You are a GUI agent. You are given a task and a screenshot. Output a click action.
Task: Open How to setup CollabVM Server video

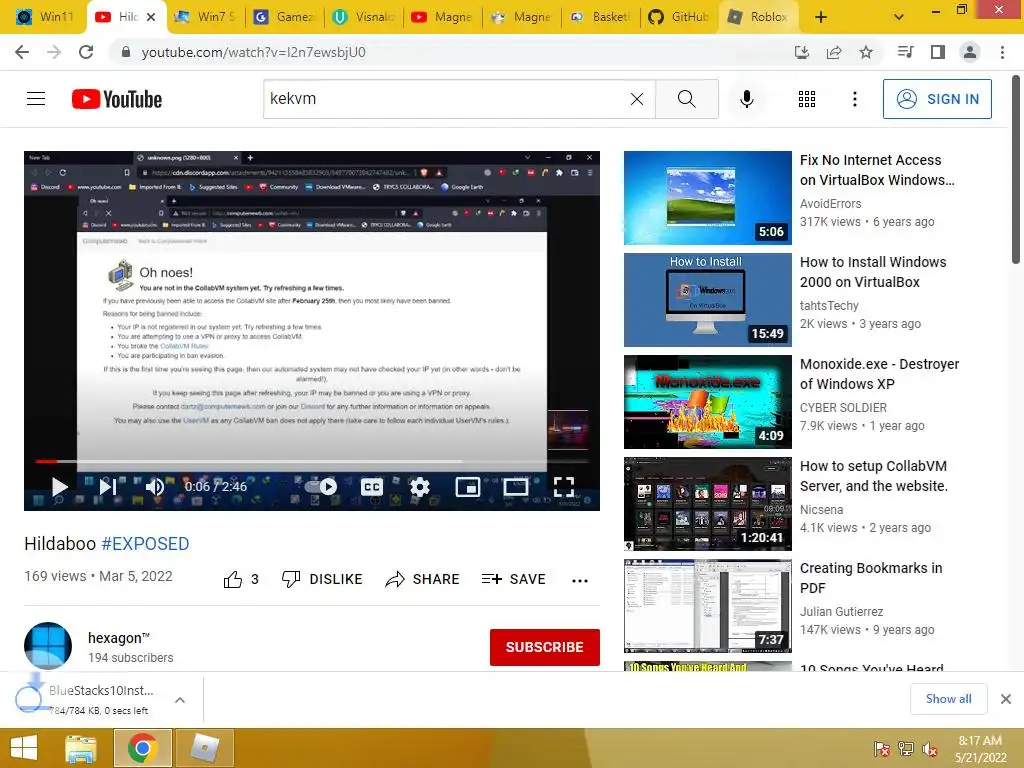point(874,476)
